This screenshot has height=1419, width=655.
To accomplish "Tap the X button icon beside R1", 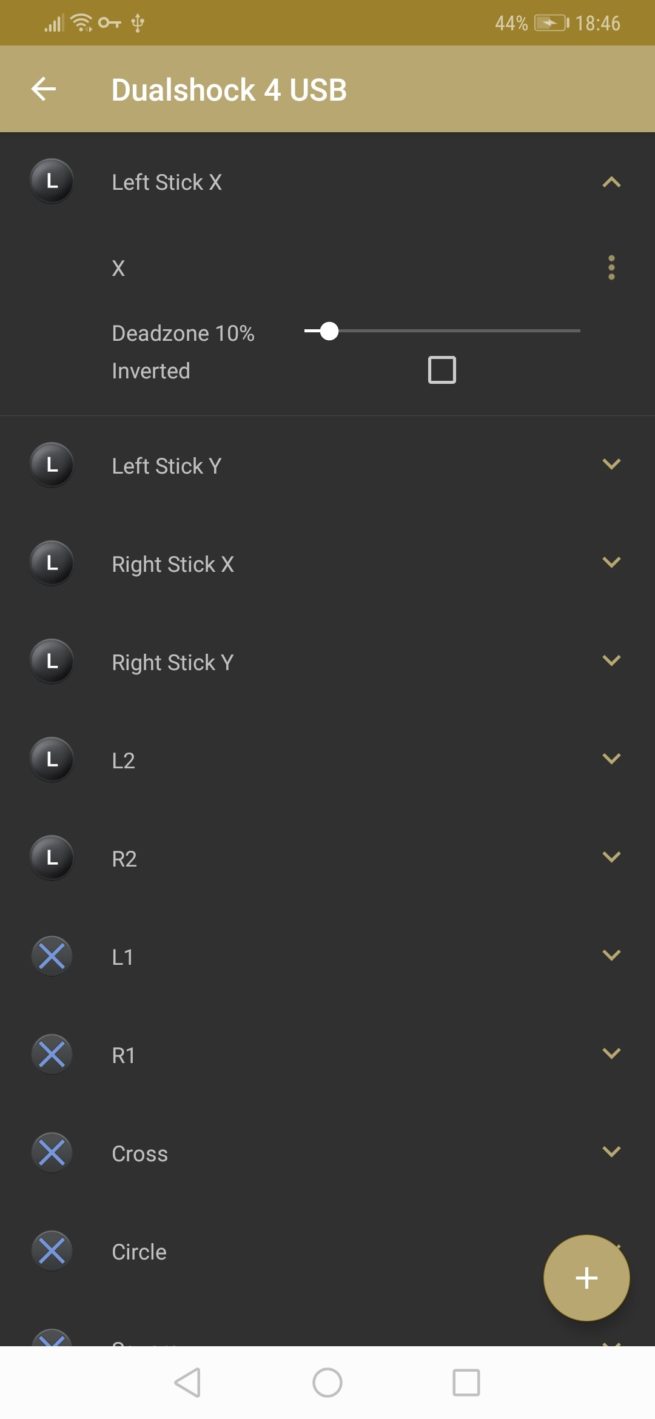I will click(52, 1055).
